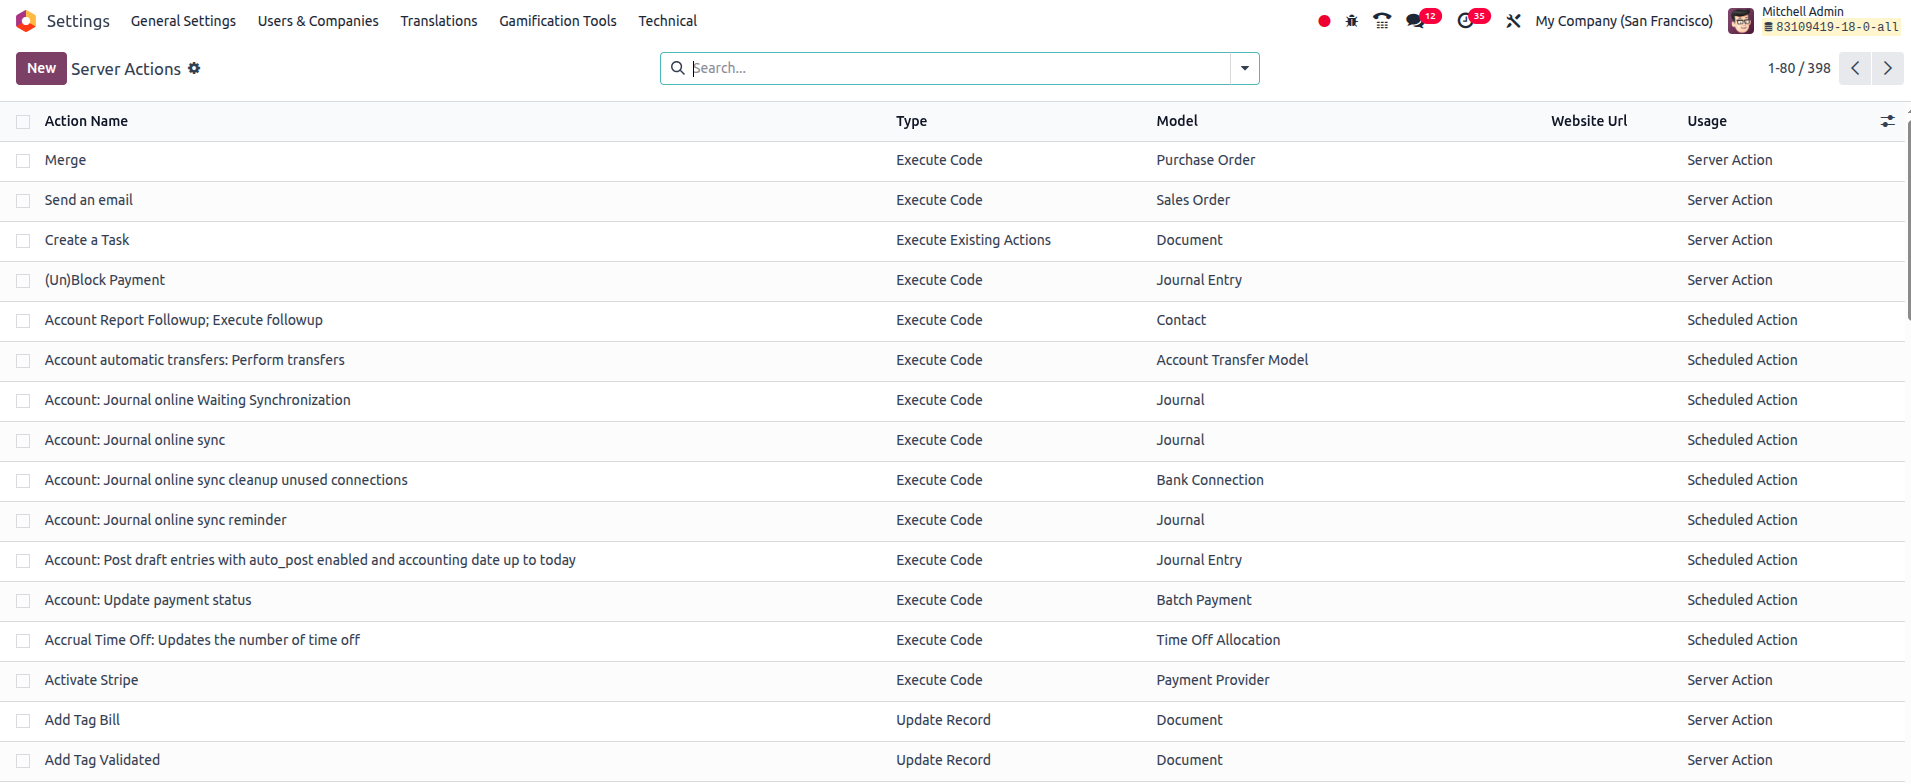Check the Account: Update payment status checkbox
Screen dimensions: 1911x784
pyautogui.click(x=23, y=601)
